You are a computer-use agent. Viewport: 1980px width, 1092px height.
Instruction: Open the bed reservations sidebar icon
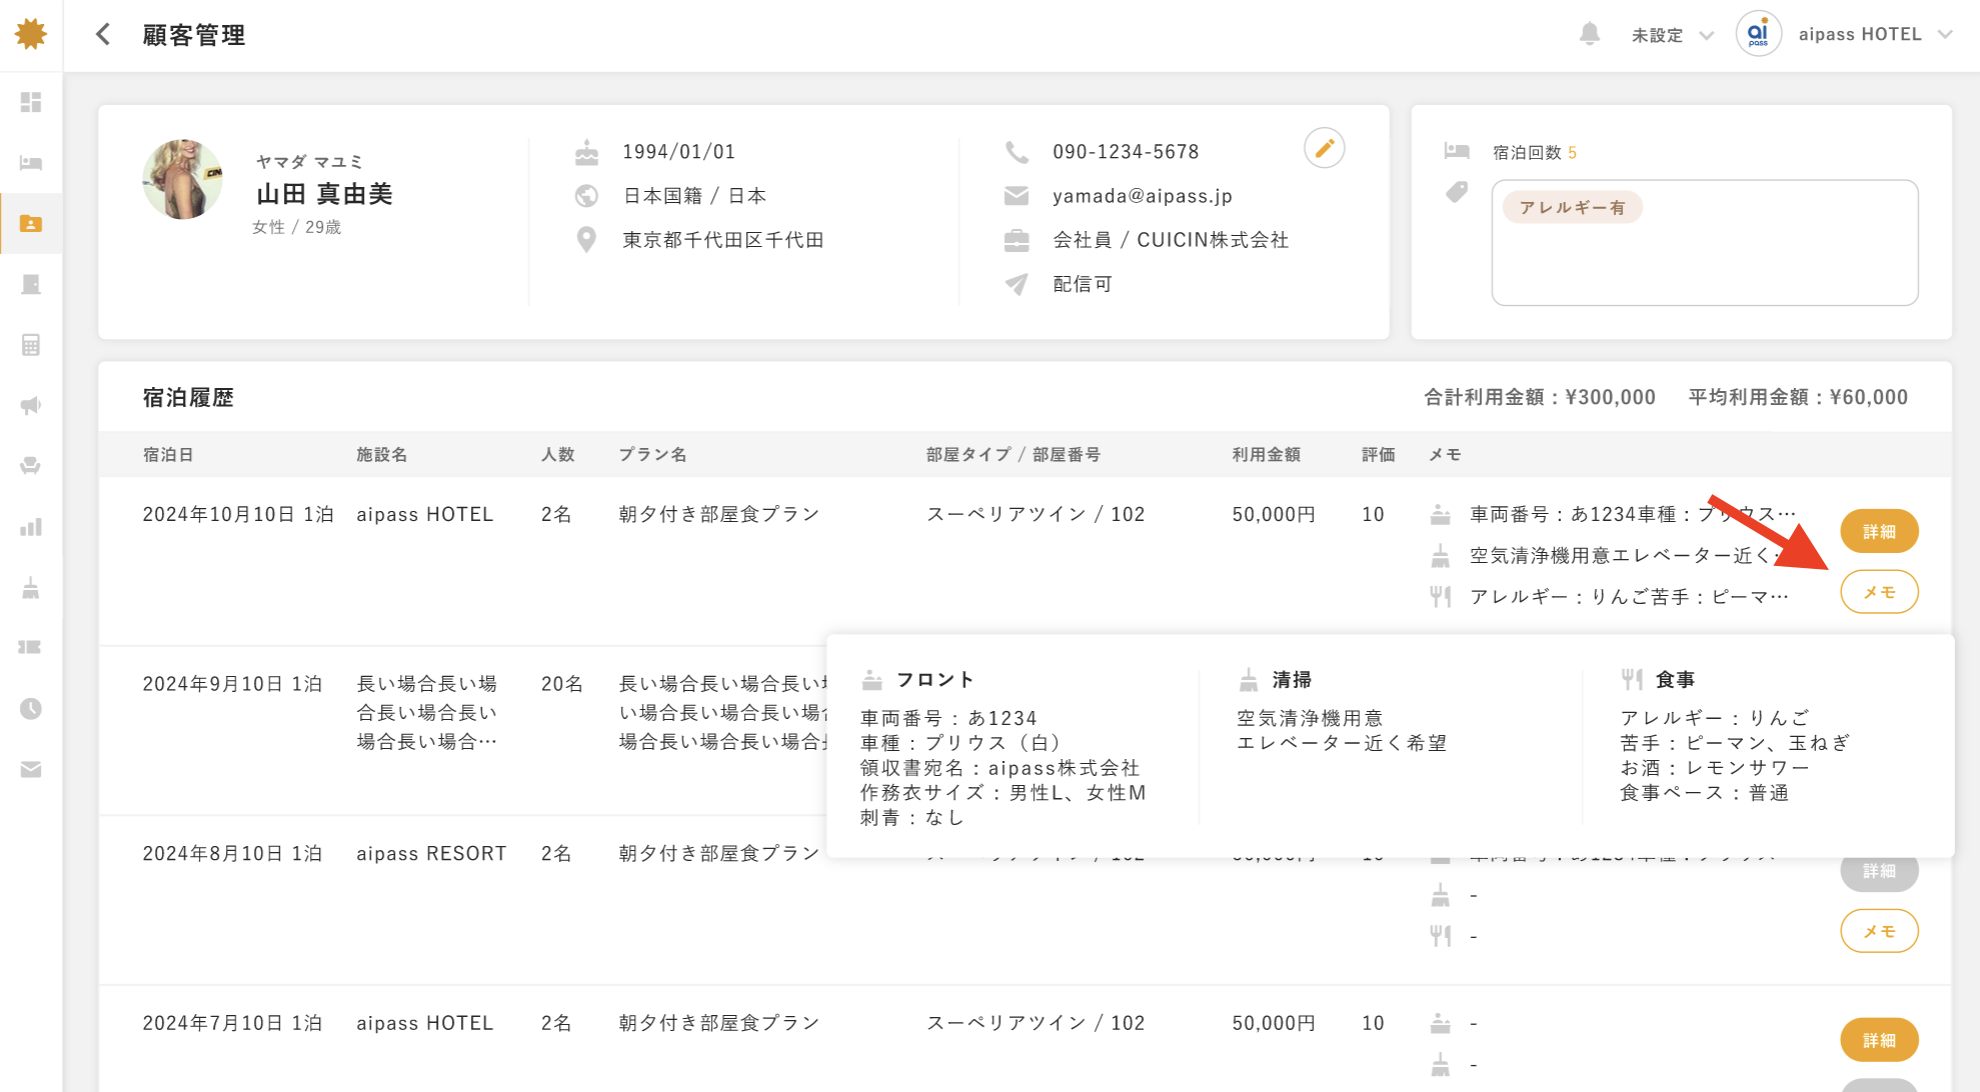(x=31, y=163)
